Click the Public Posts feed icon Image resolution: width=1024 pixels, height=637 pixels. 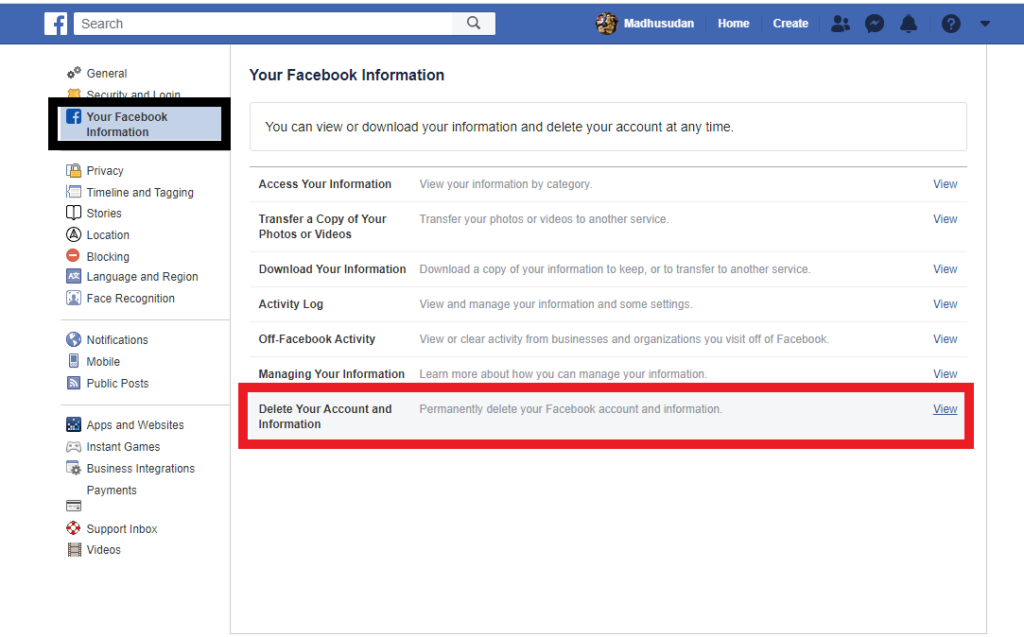(74, 383)
